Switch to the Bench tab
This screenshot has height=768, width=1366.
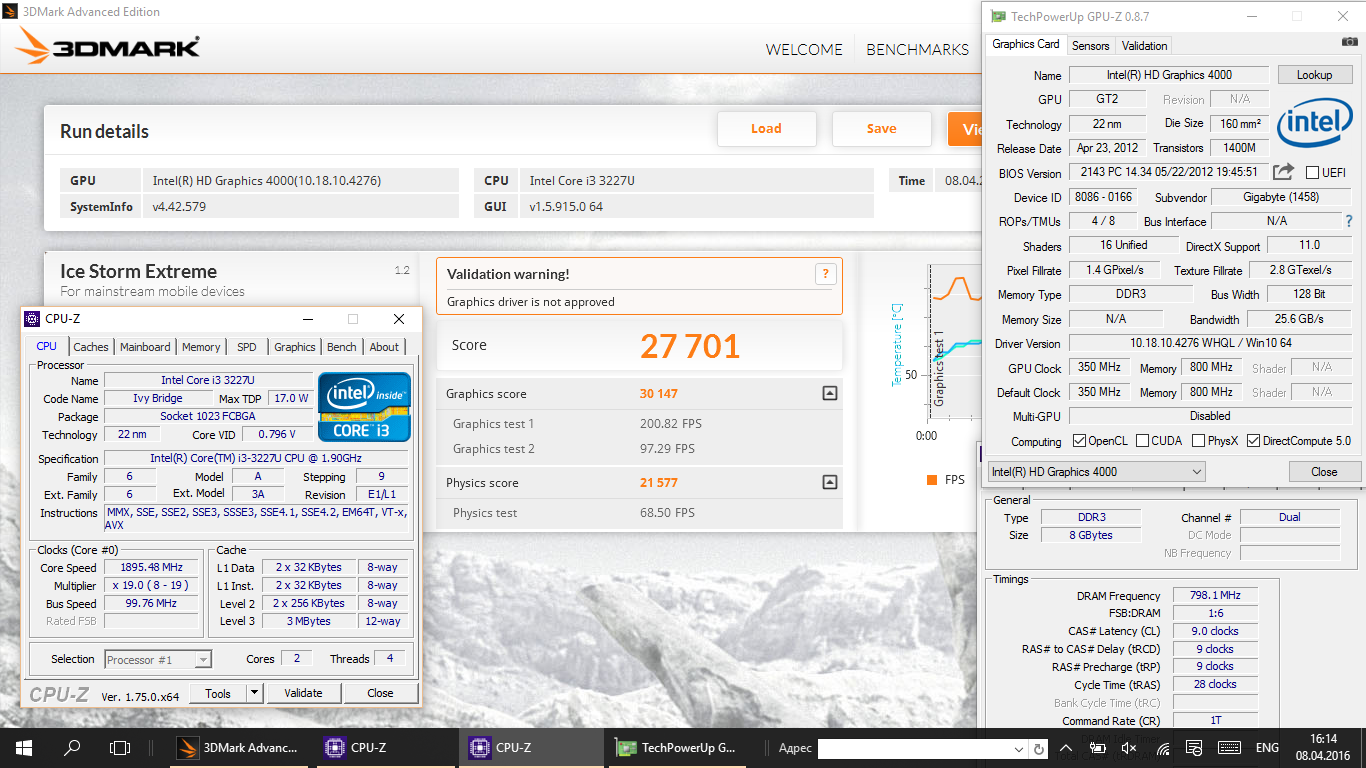pyautogui.click(x=342, y=347)
